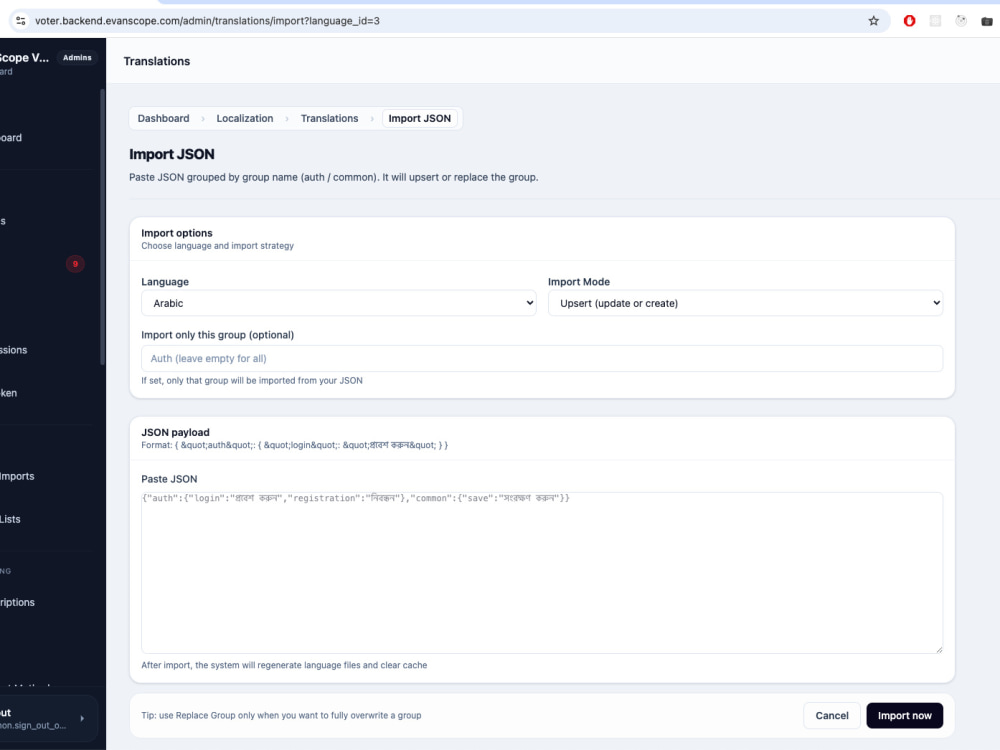Click into the Paste JSON text area
The image size is (1000, 750).
coord(541,573)
